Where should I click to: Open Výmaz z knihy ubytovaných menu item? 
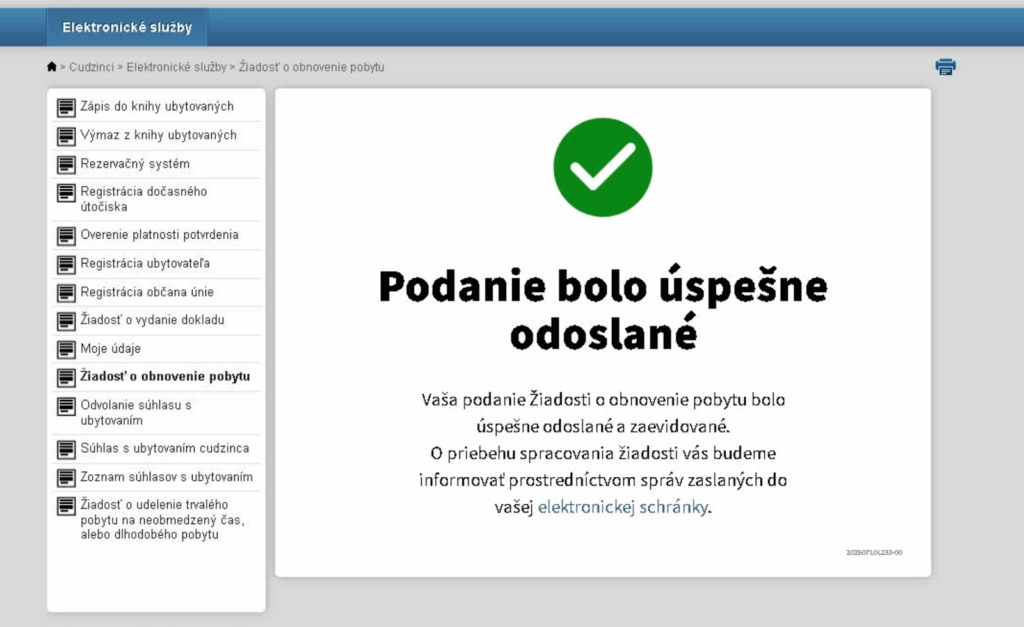[x=158, y=135]
